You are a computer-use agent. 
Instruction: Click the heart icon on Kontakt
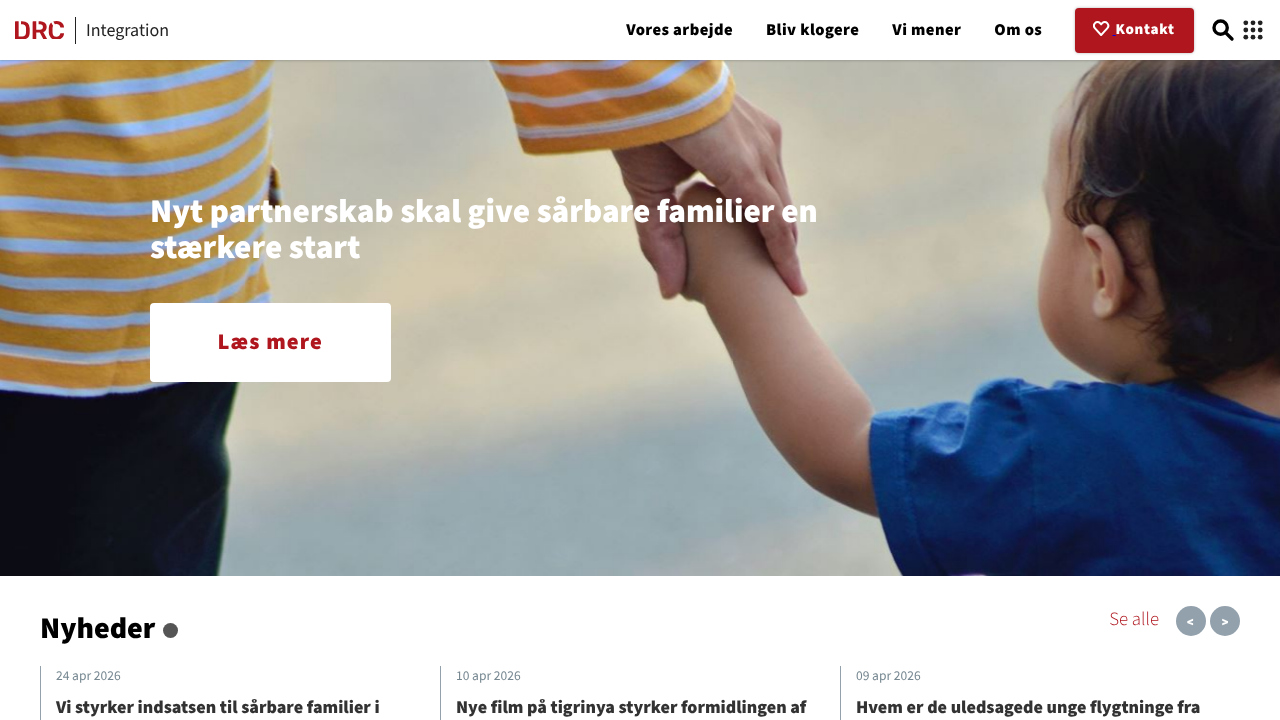[1101, 29]
